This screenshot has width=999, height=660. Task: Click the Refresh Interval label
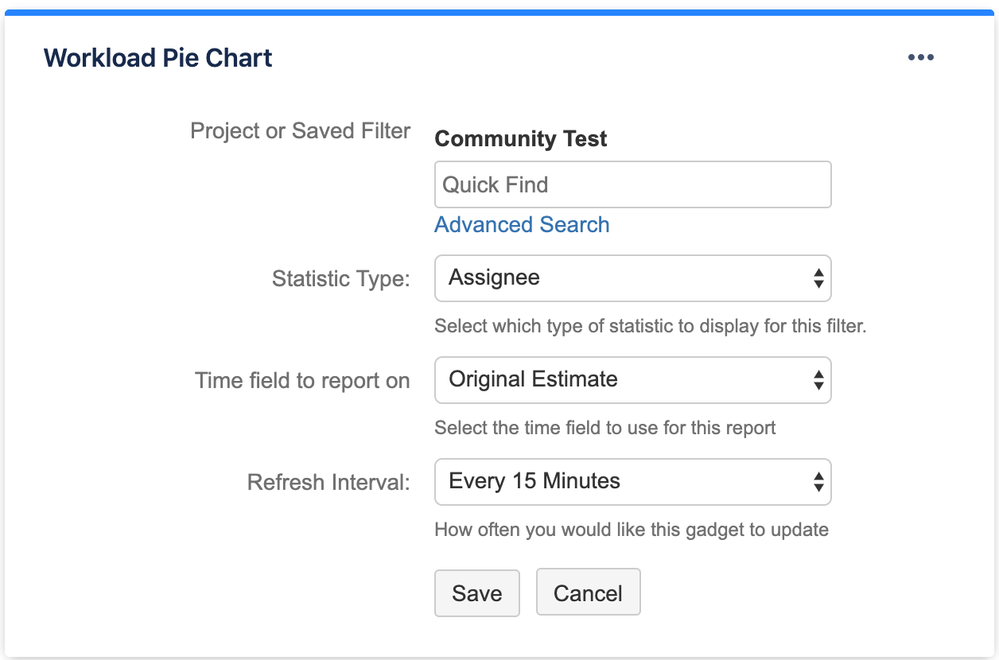pos(328,483)
